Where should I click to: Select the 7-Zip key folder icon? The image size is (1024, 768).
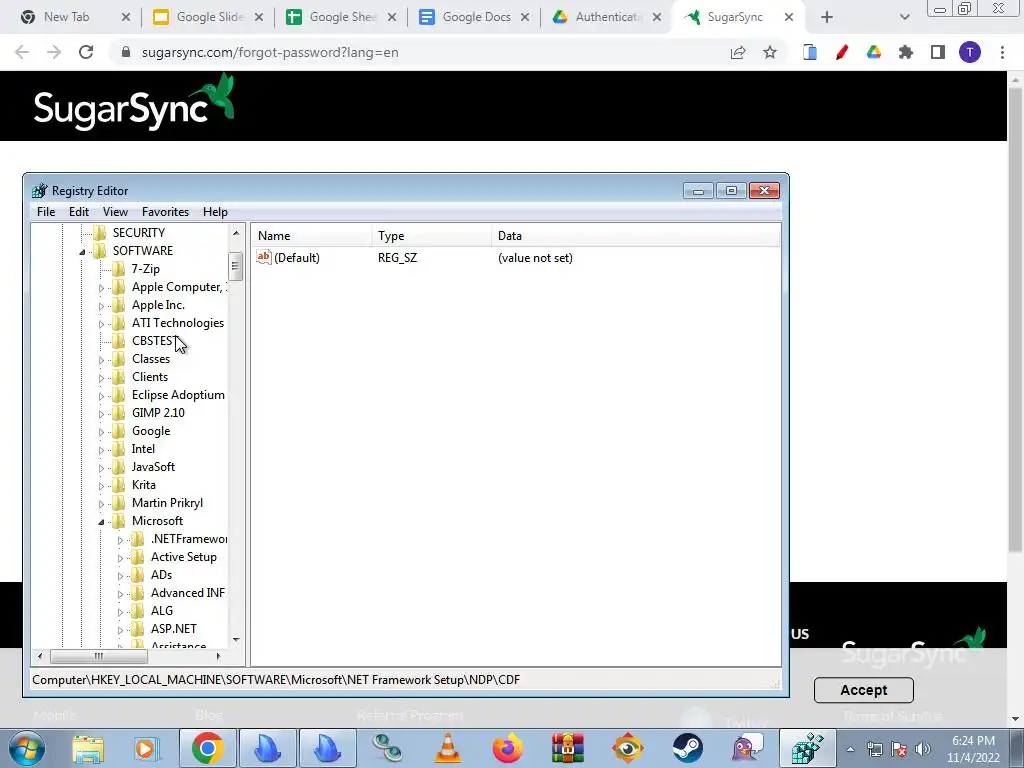click(119, 268)
